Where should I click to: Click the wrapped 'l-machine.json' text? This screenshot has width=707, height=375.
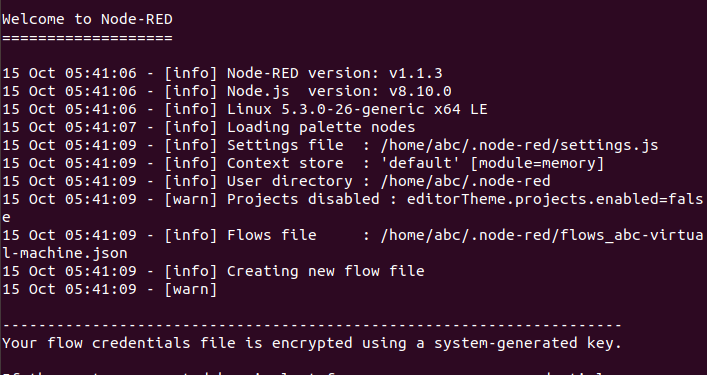64,254
